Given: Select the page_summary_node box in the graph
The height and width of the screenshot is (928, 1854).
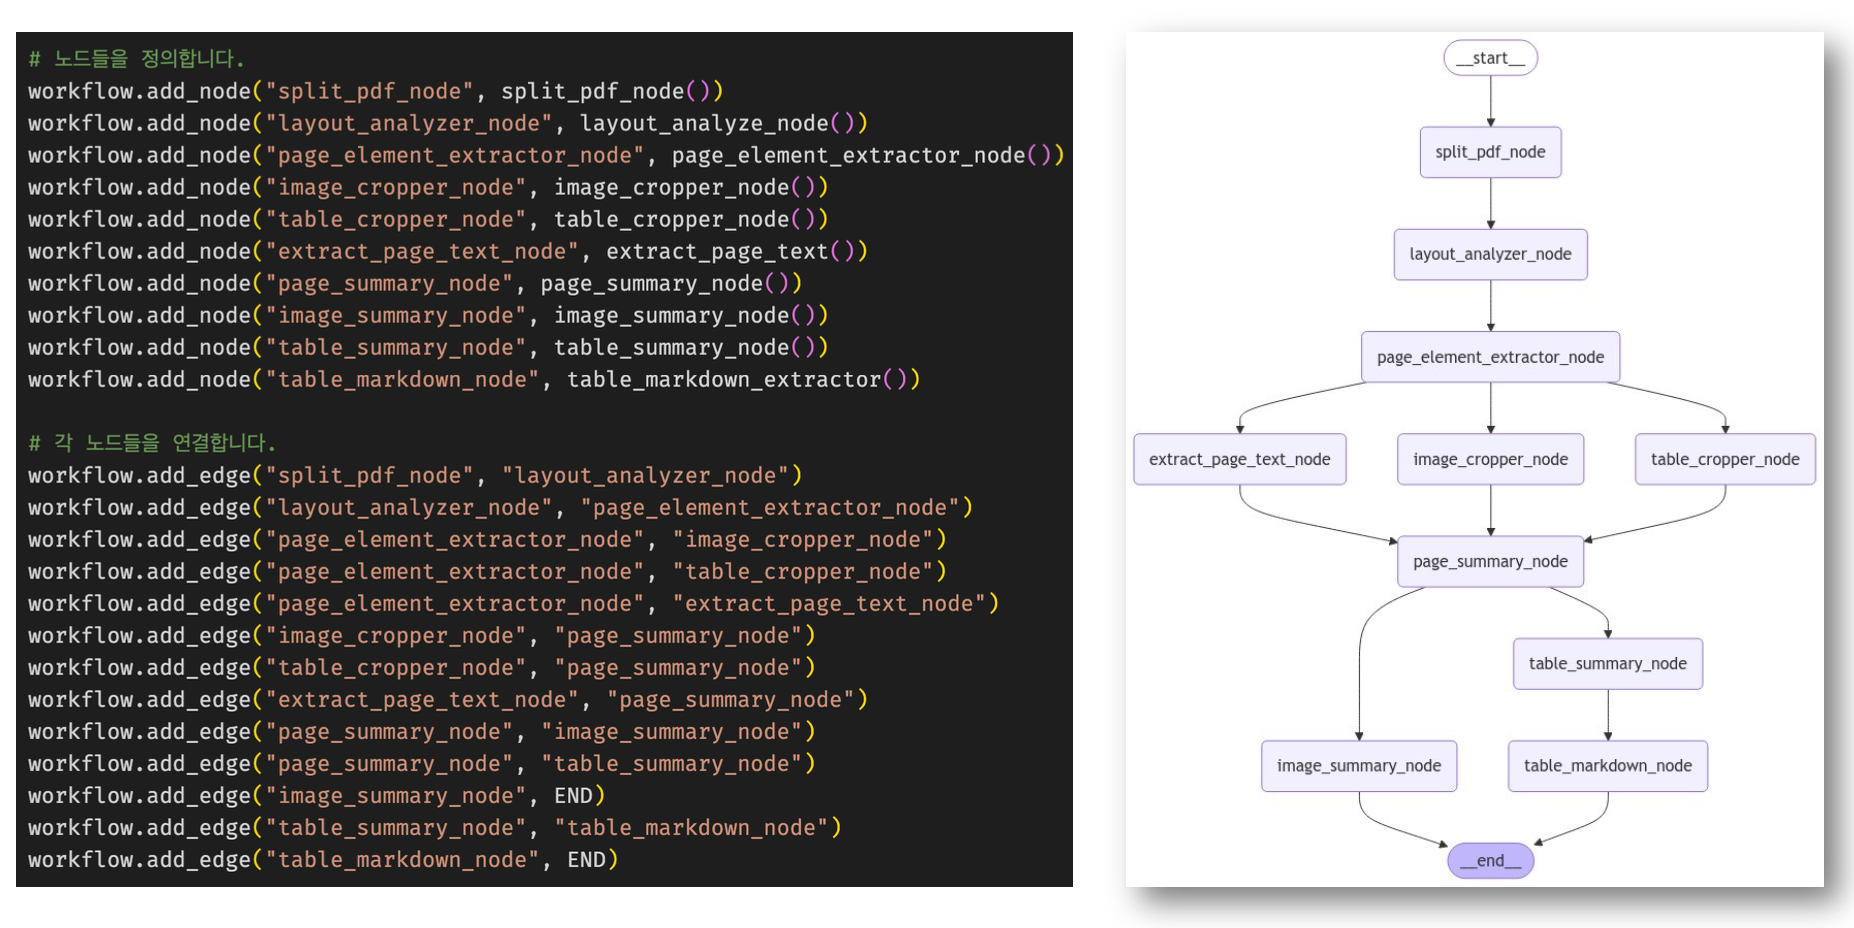Looking at the screenshot, I should click(x=1490, y=561).
